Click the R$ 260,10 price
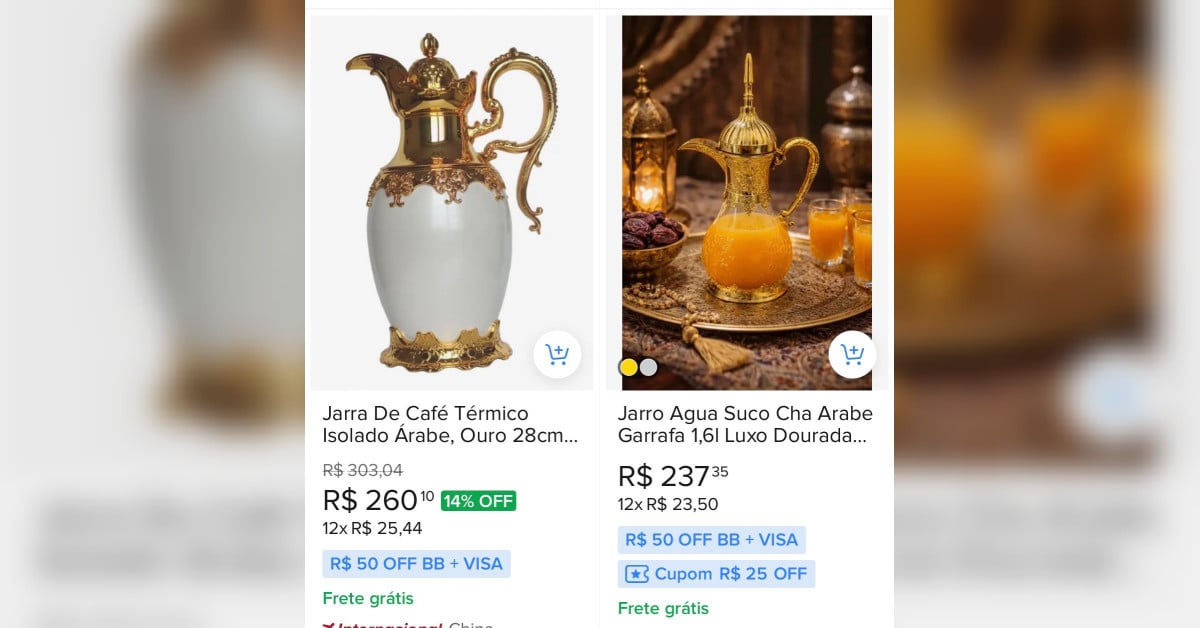1200x628 pixels. [x=378, y=499]
